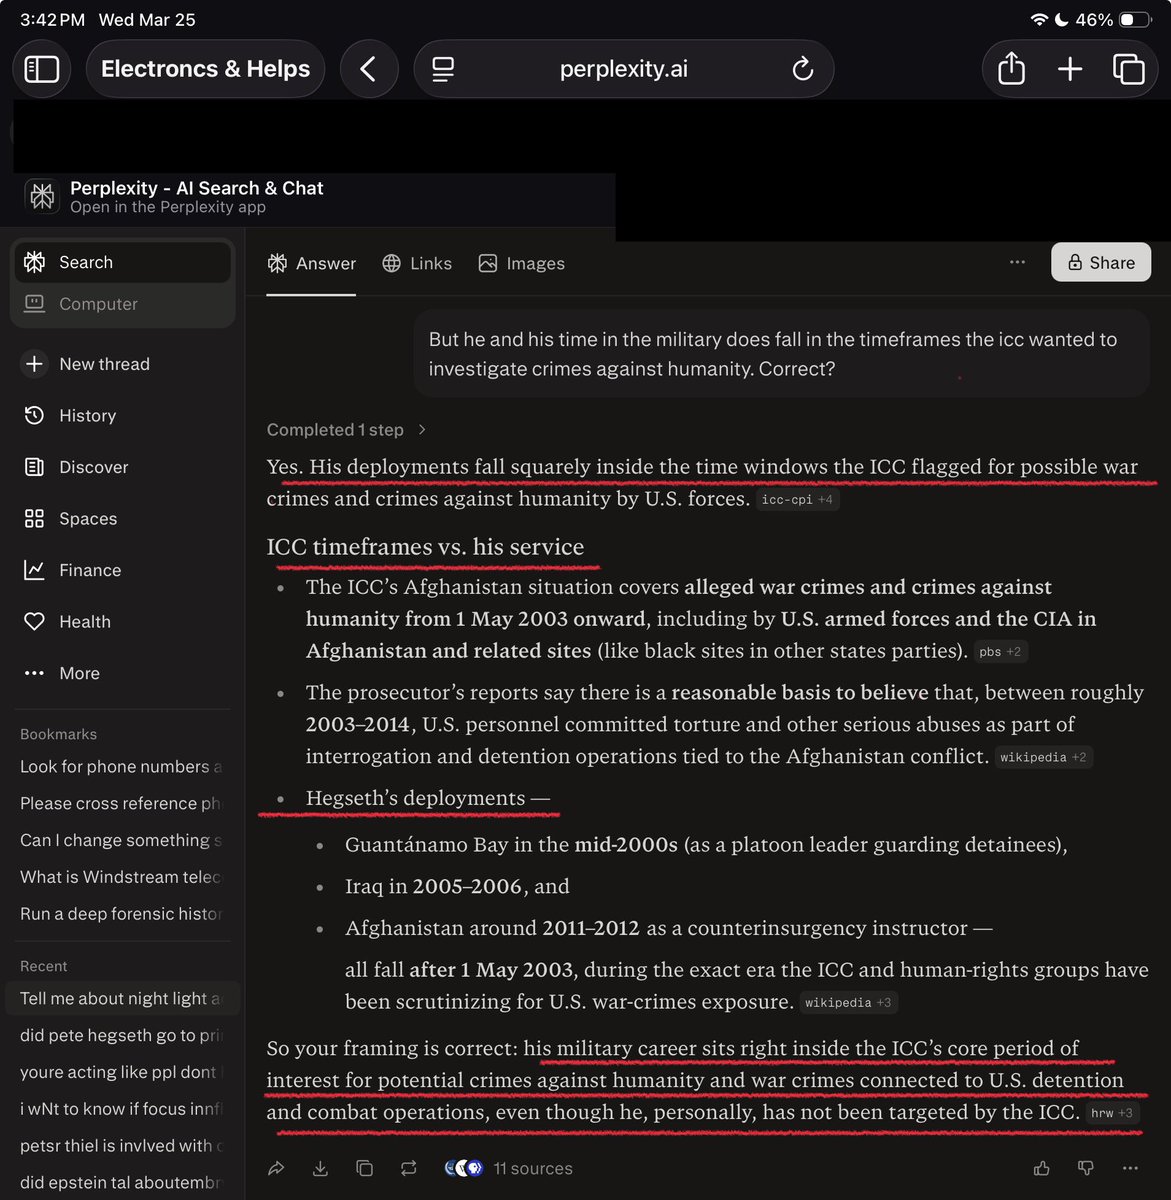This screenshot has width=1171, height=1200.
Task: Open bookmark 'Please cross reference'
Action: (122, 803)
